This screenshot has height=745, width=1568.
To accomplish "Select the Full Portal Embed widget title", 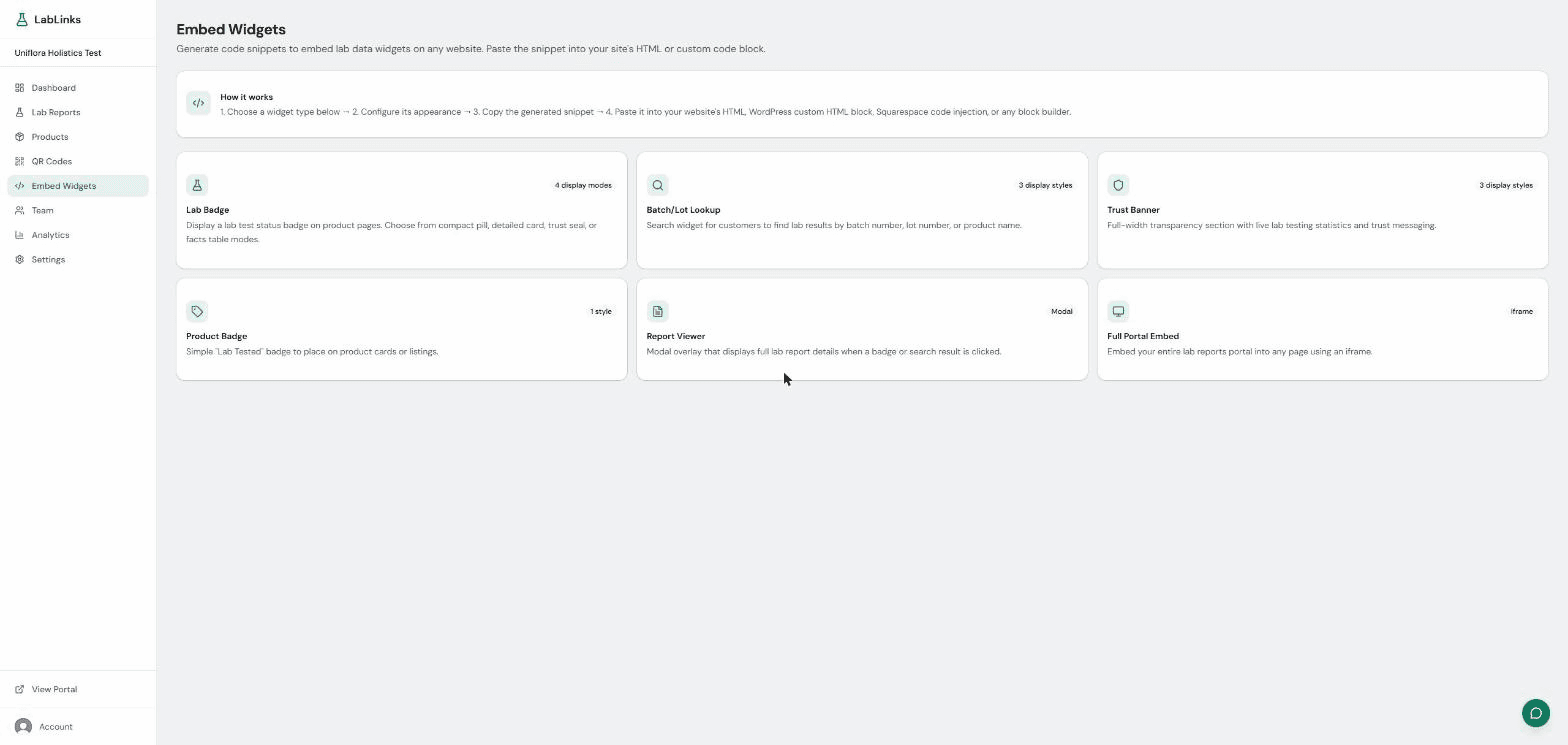I will [x=1143, y=336].
